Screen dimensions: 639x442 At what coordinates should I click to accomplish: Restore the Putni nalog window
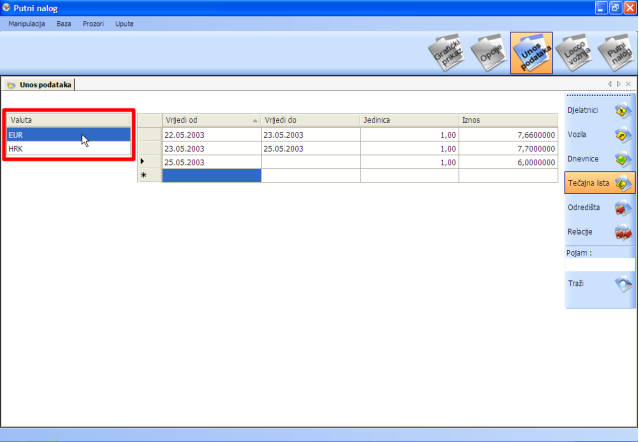615,8
